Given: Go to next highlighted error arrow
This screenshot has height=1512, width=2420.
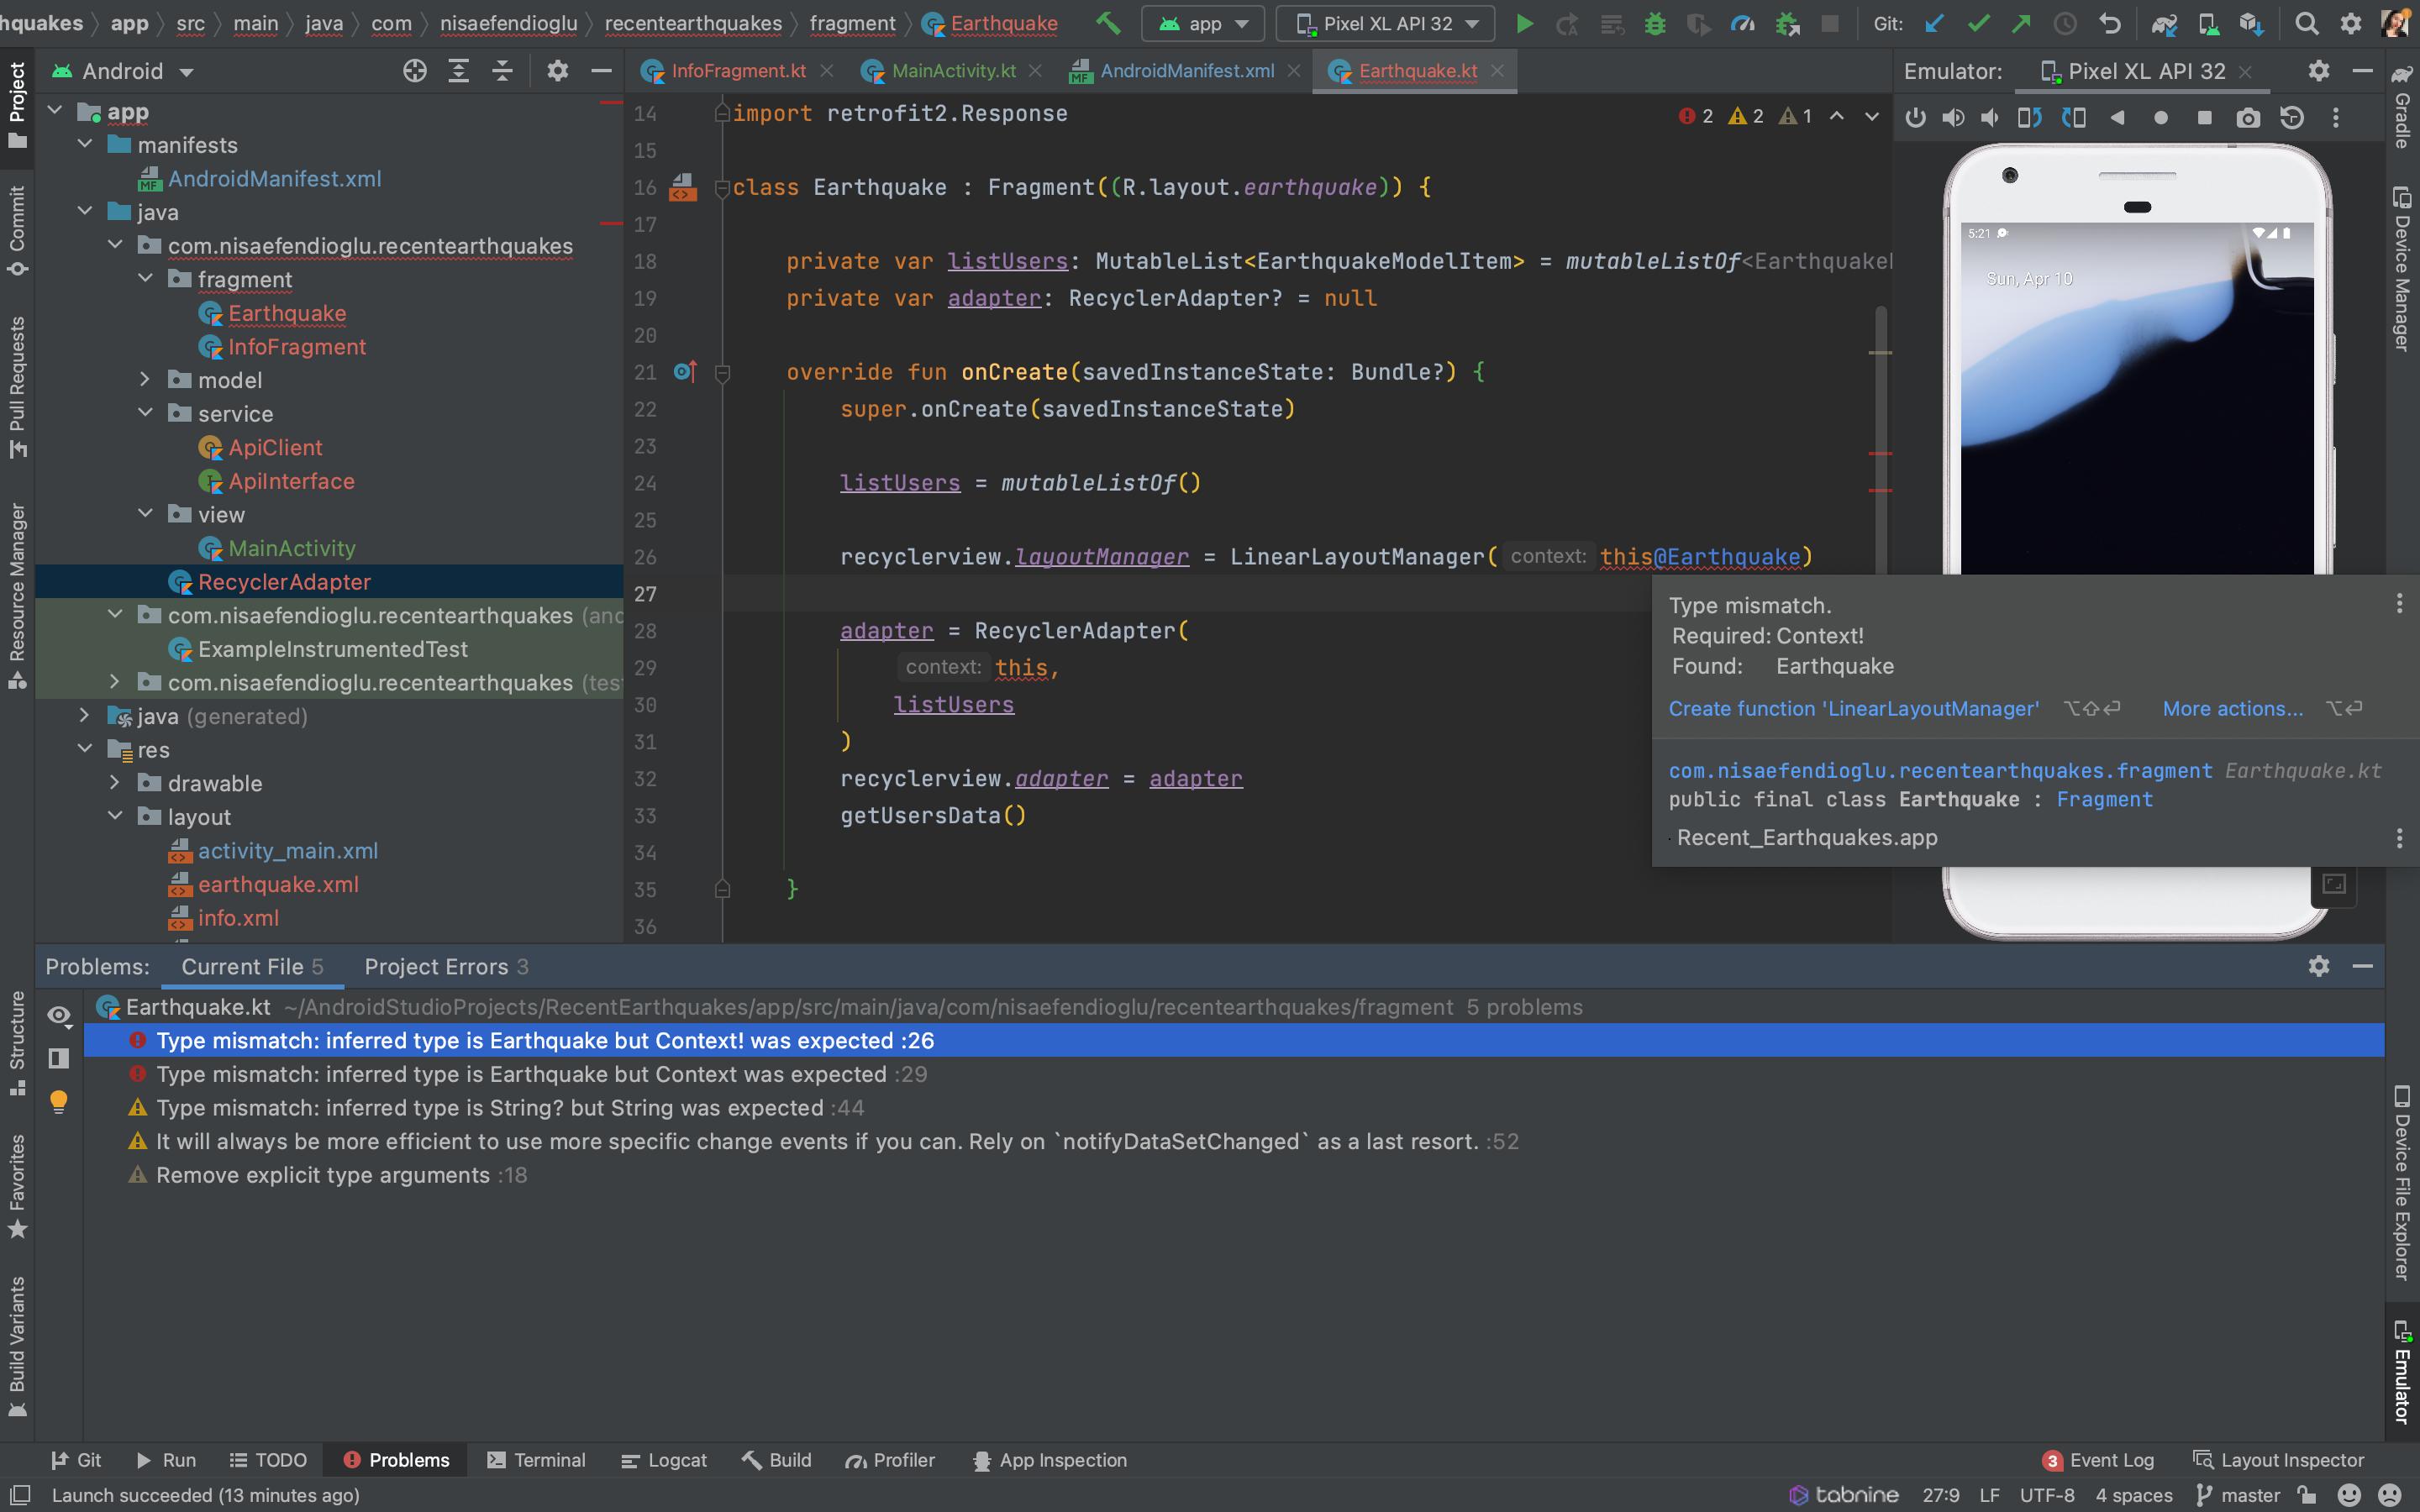Looking at the screenshot, I should click(1871, 116).
